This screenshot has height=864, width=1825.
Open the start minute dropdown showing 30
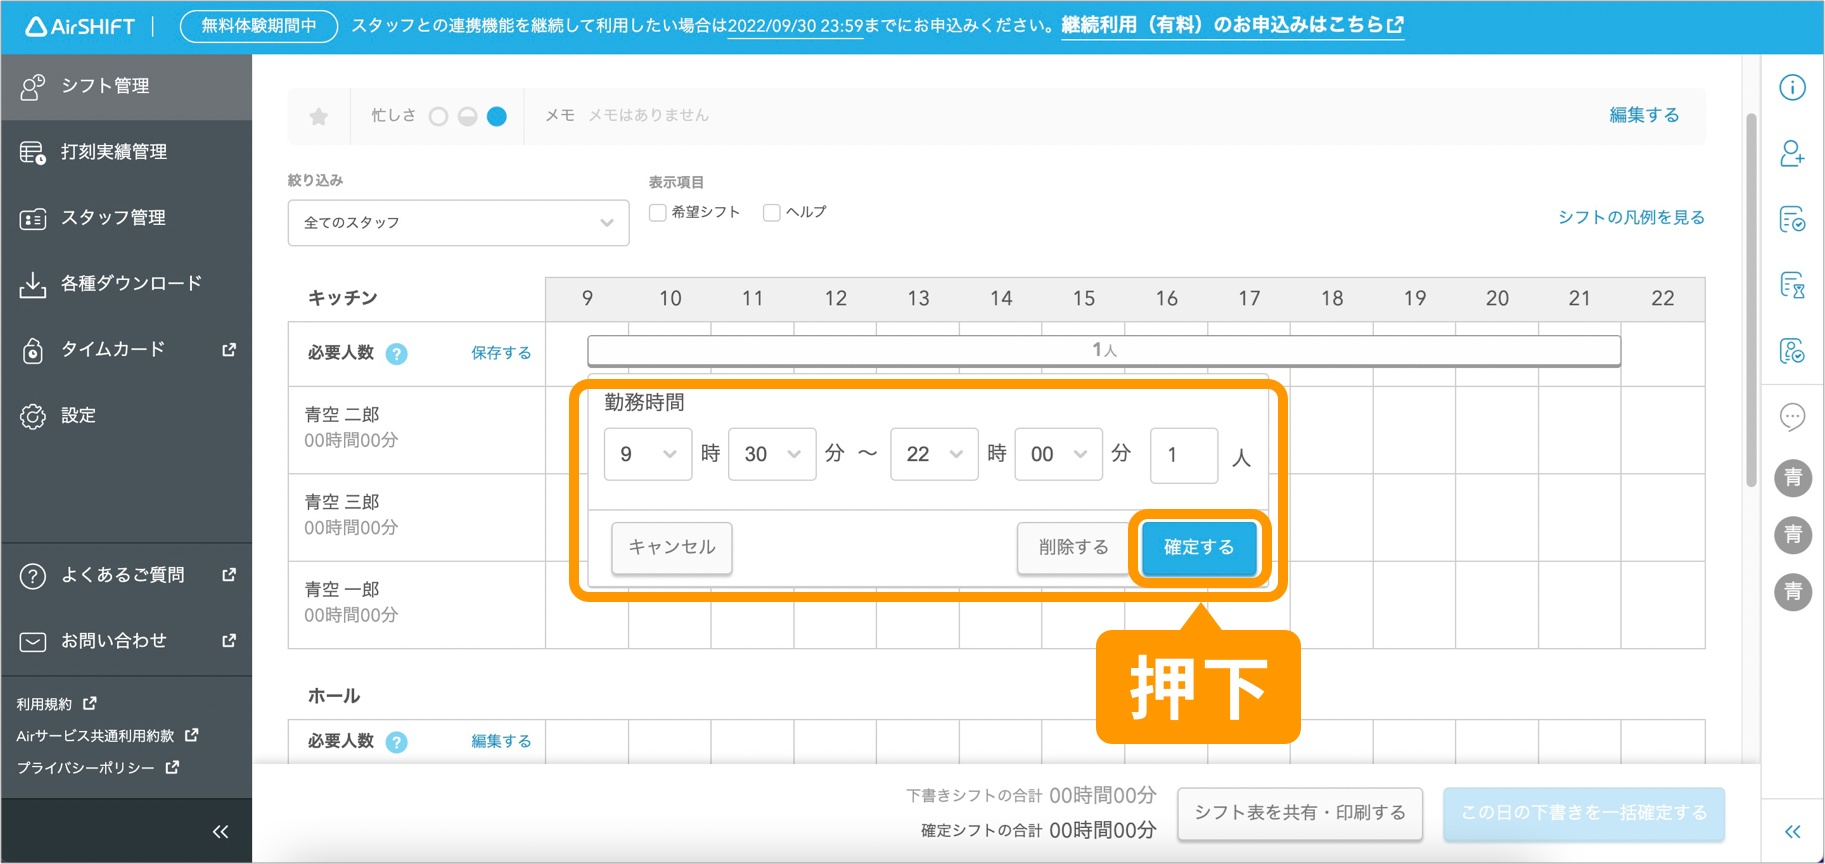772,455
